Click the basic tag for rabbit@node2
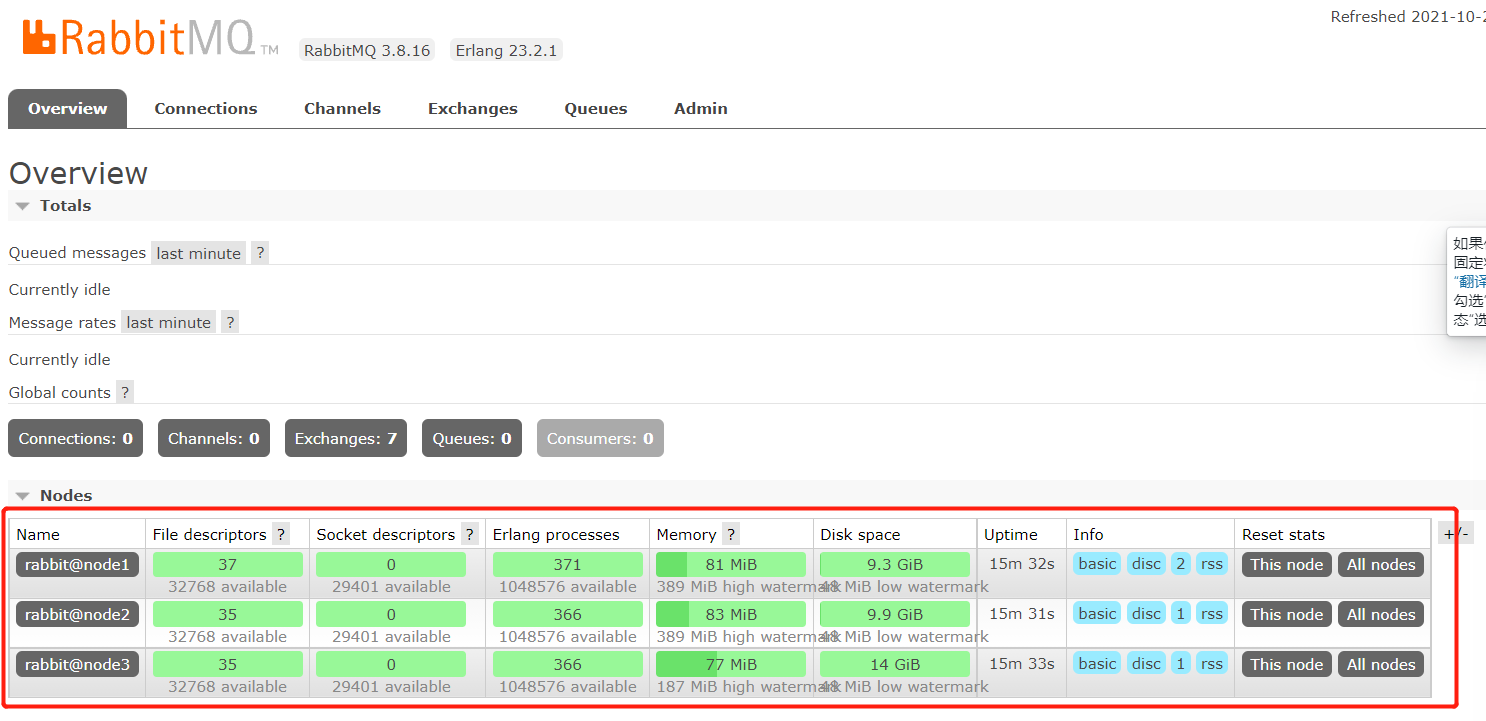 (1097, 614)
